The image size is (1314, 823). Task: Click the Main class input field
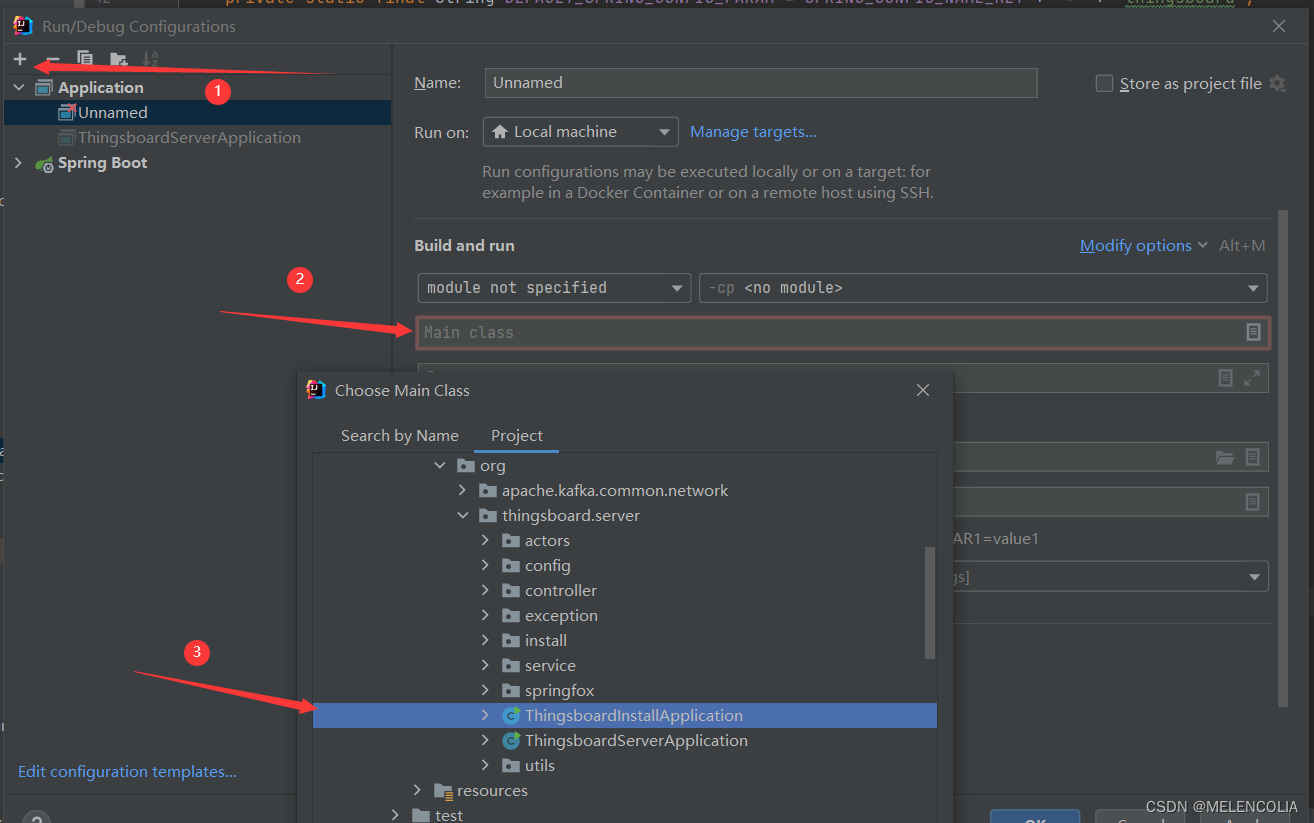[843, 332]
